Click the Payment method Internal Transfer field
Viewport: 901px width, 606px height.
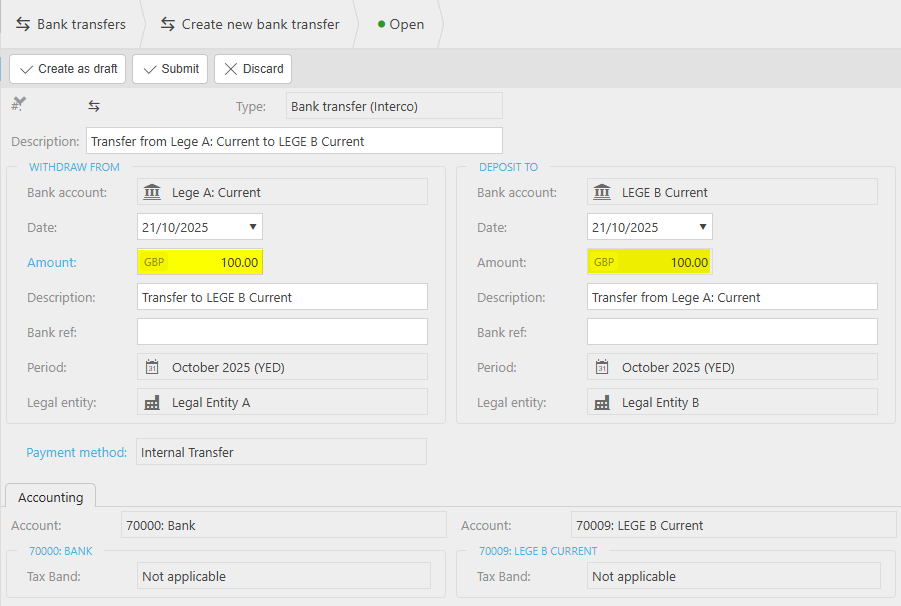[x=281, y=452]
